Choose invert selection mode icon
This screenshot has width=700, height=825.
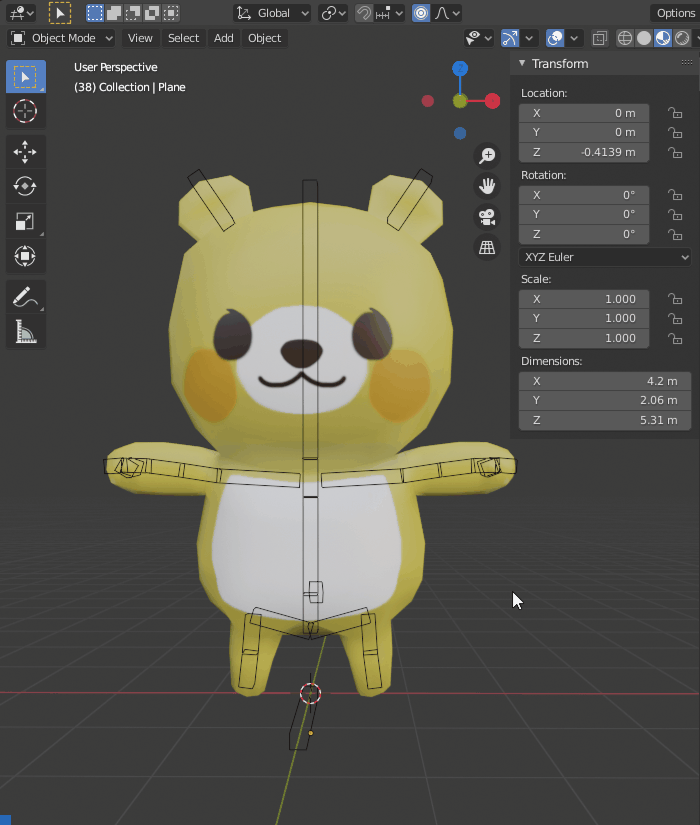[152, 13]
